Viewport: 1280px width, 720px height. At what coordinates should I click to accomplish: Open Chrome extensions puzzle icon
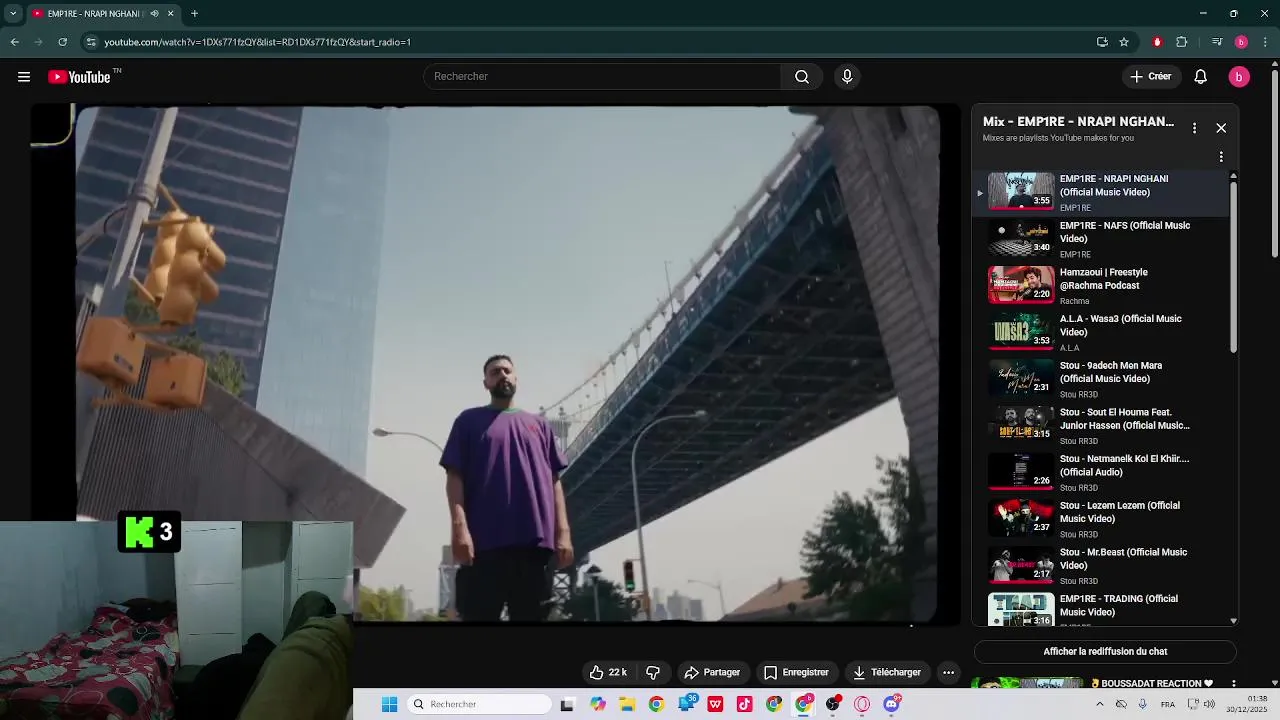click(1182, 42)
